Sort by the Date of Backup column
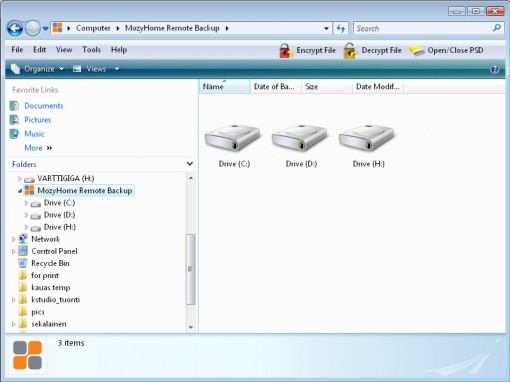The height and width of the screenshot is (382, 510). point(275,87)
